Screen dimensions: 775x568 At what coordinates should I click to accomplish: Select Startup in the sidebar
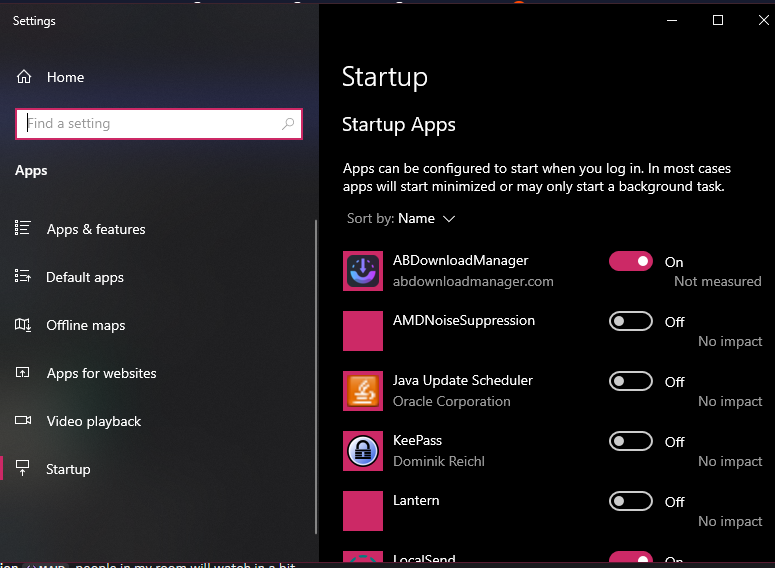click(x=68, y=469)
